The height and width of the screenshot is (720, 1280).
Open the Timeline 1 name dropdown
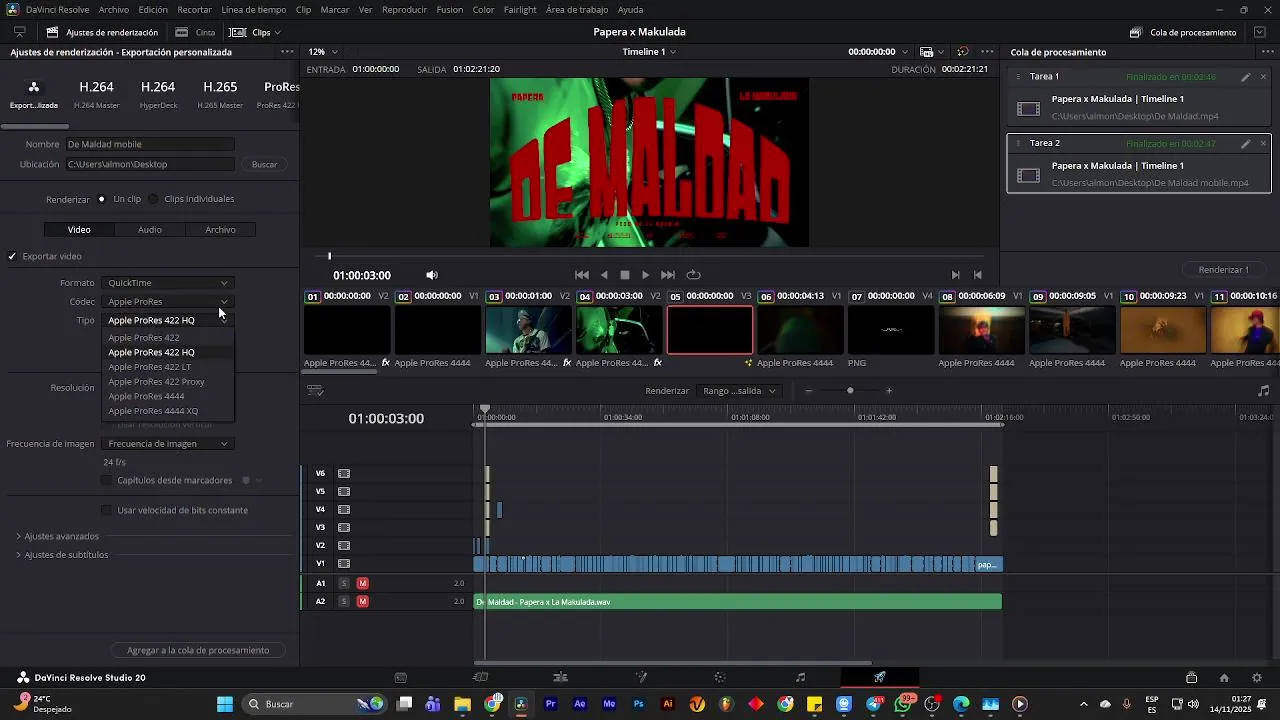649,51
